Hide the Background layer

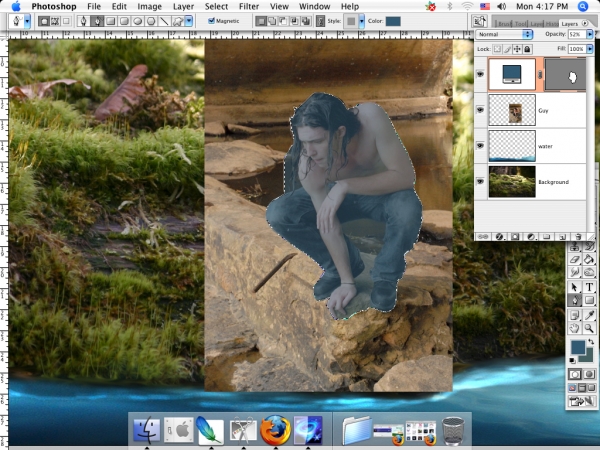tap(480, 181)
